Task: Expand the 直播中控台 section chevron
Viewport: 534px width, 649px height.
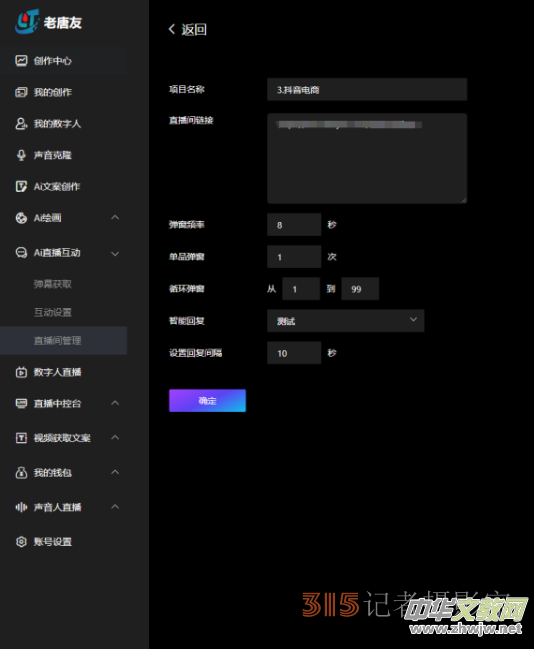Action: [x=115, y=403]
